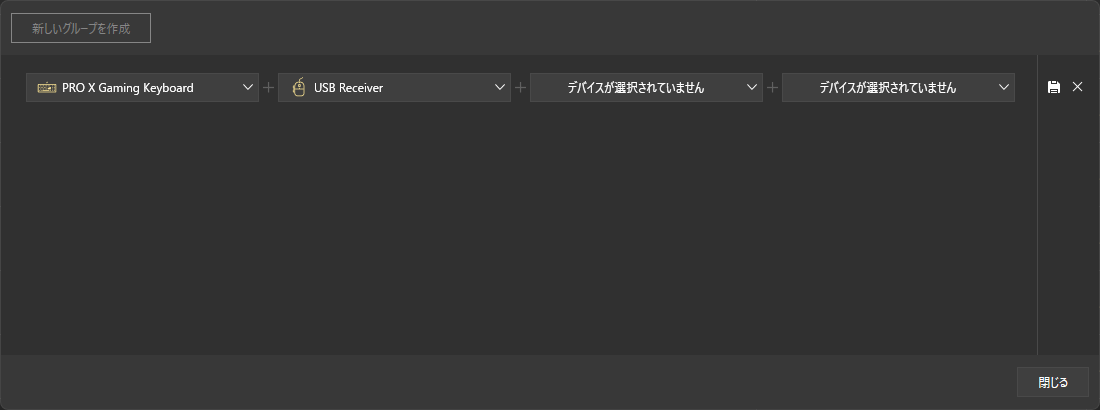Screen dimensions: 1100x410
Task: Click the 閉じる button
Action: point(1053,383)
